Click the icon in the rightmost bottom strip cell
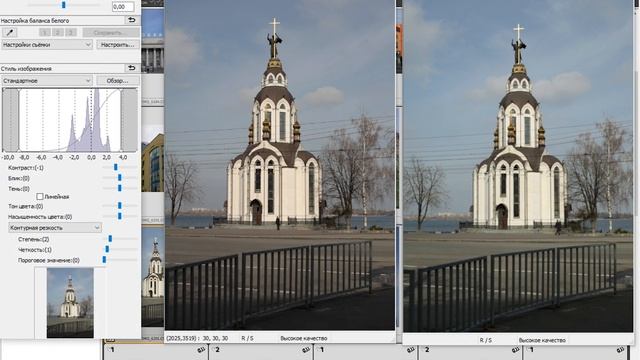 click(x=621, y=350)
